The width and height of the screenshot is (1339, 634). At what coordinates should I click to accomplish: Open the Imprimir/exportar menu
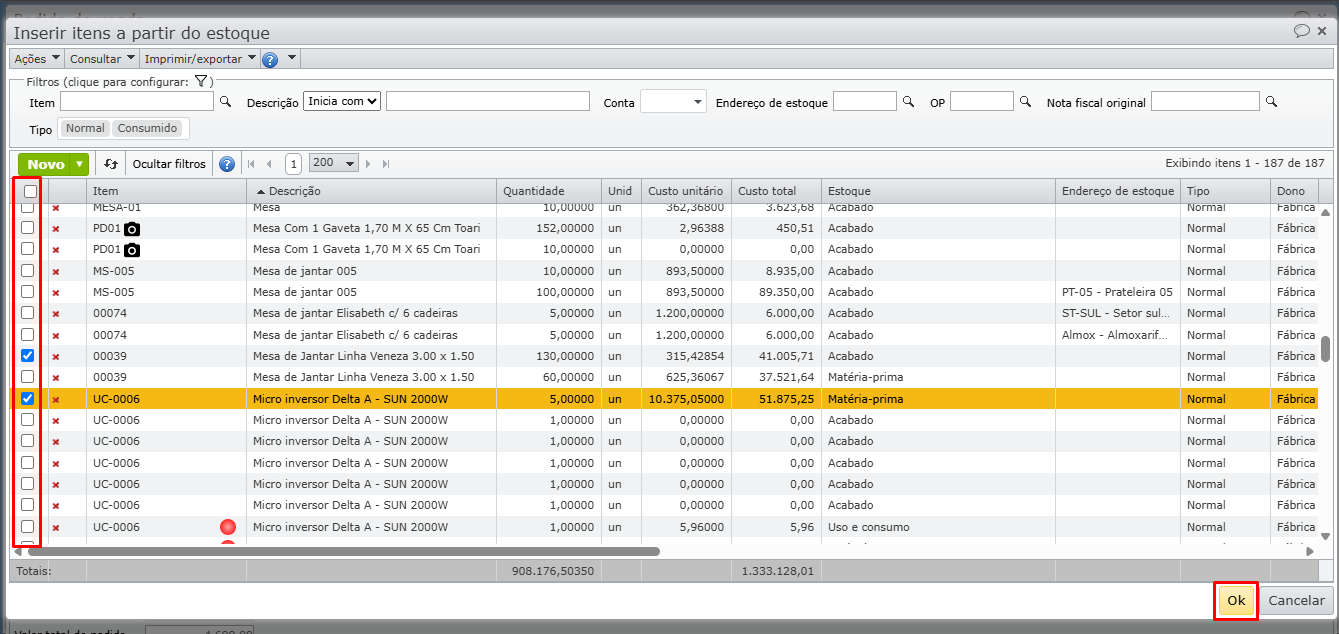click(200, 59)
